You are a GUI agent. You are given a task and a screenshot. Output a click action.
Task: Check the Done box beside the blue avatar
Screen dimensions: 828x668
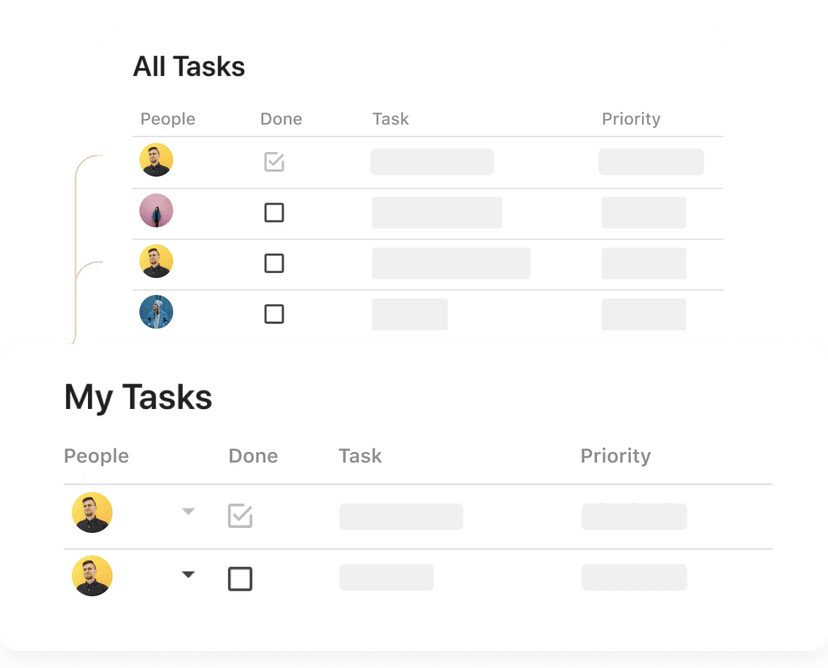(x=274, y=314)
